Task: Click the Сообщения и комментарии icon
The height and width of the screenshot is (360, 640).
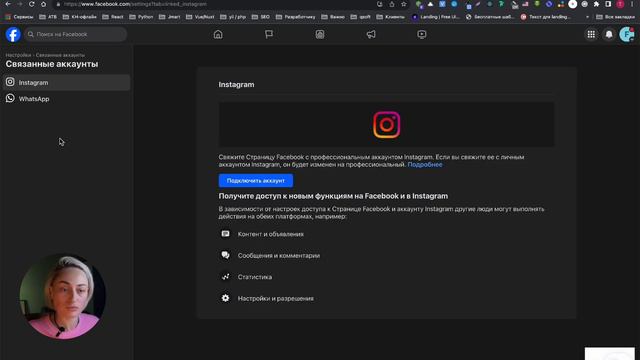Action: pyautogui.click(x=225, y=255)
